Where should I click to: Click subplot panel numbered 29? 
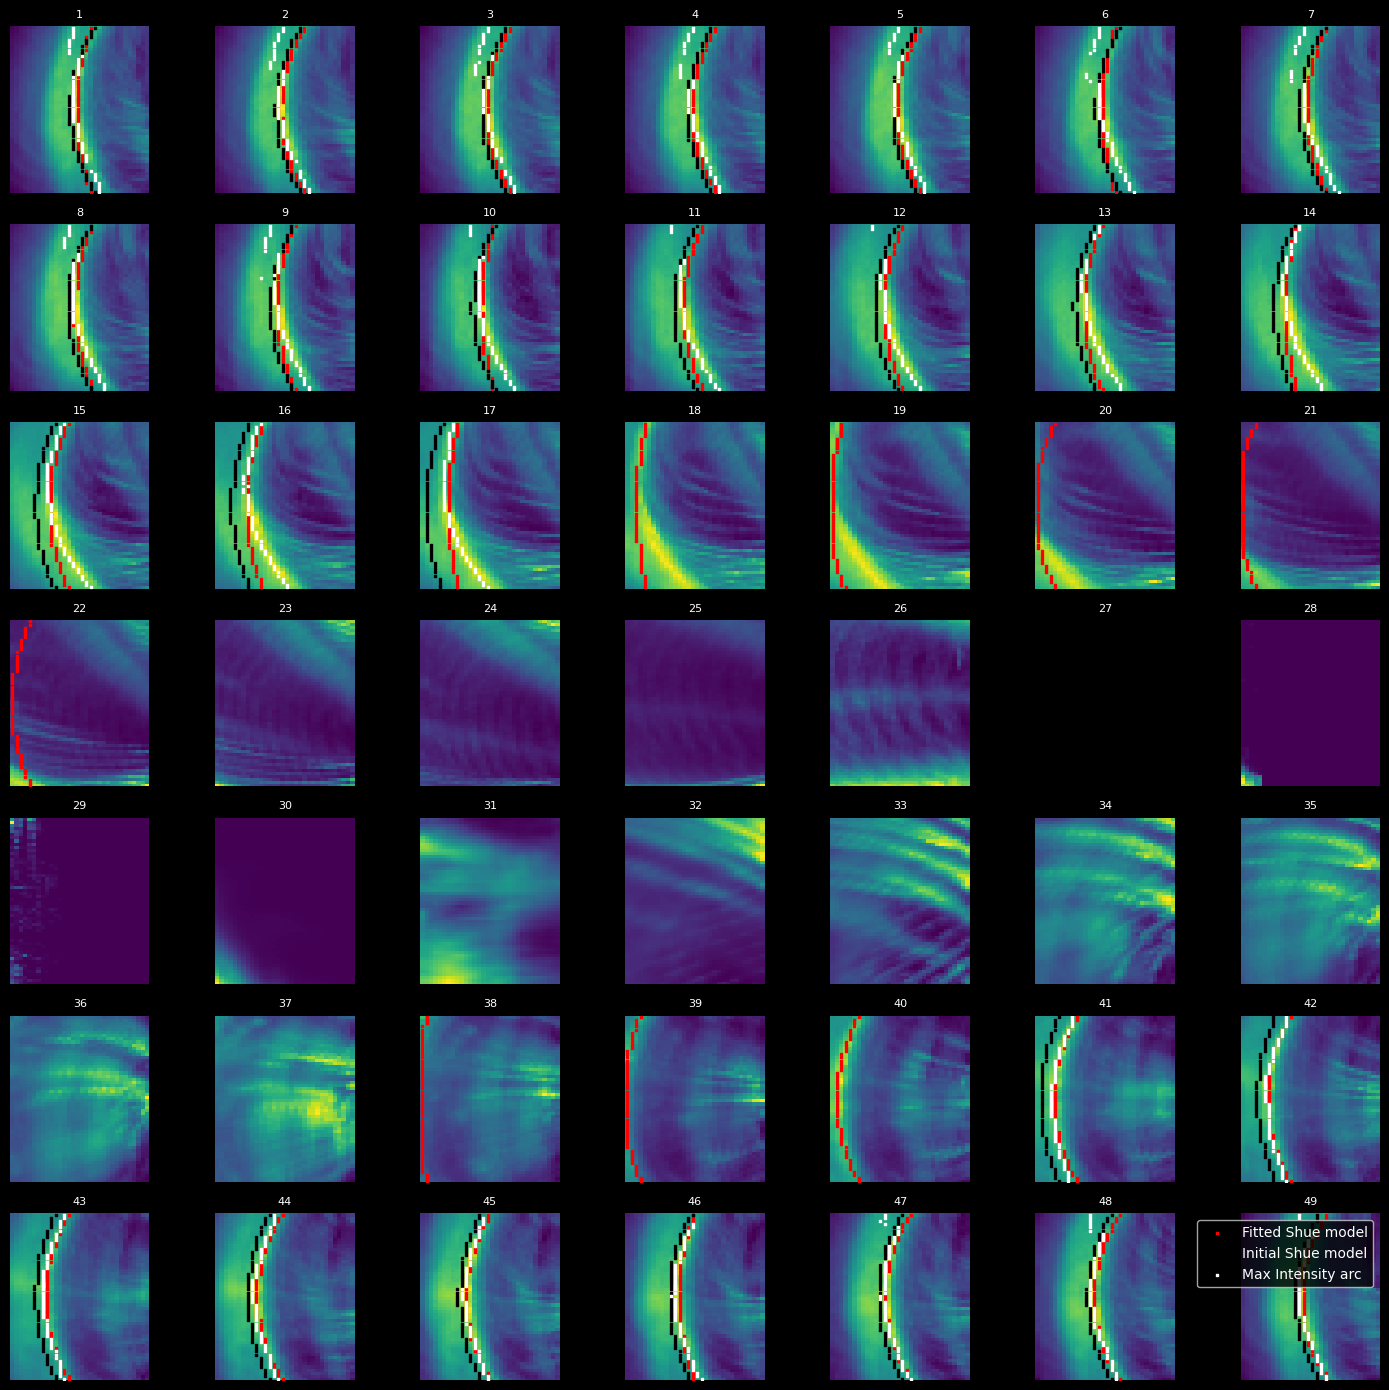[x=80, y=901]
